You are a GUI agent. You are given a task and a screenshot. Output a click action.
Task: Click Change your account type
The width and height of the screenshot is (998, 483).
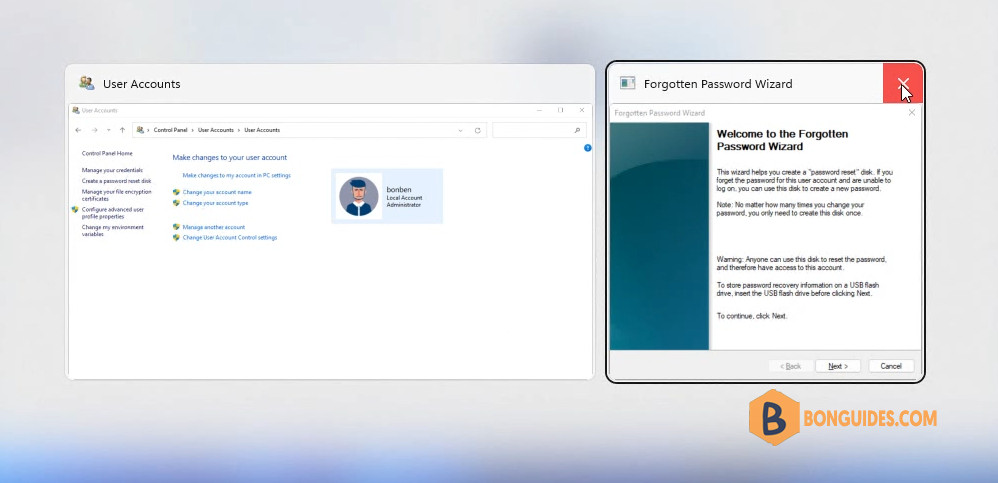coord(215,203)
